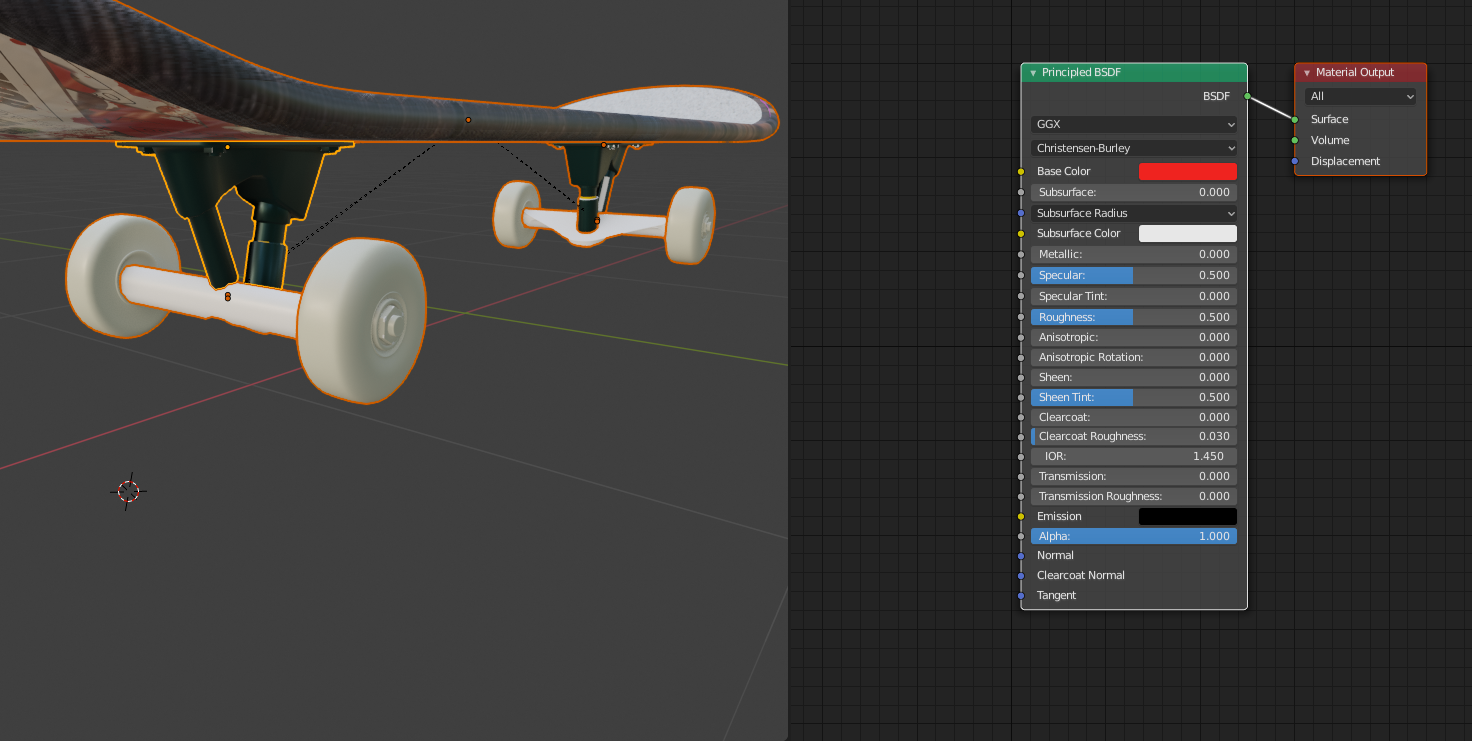Screen dimensions: 1472x741
Task: Click the Tangent input socket
Action: click(x=1021, y=595)
